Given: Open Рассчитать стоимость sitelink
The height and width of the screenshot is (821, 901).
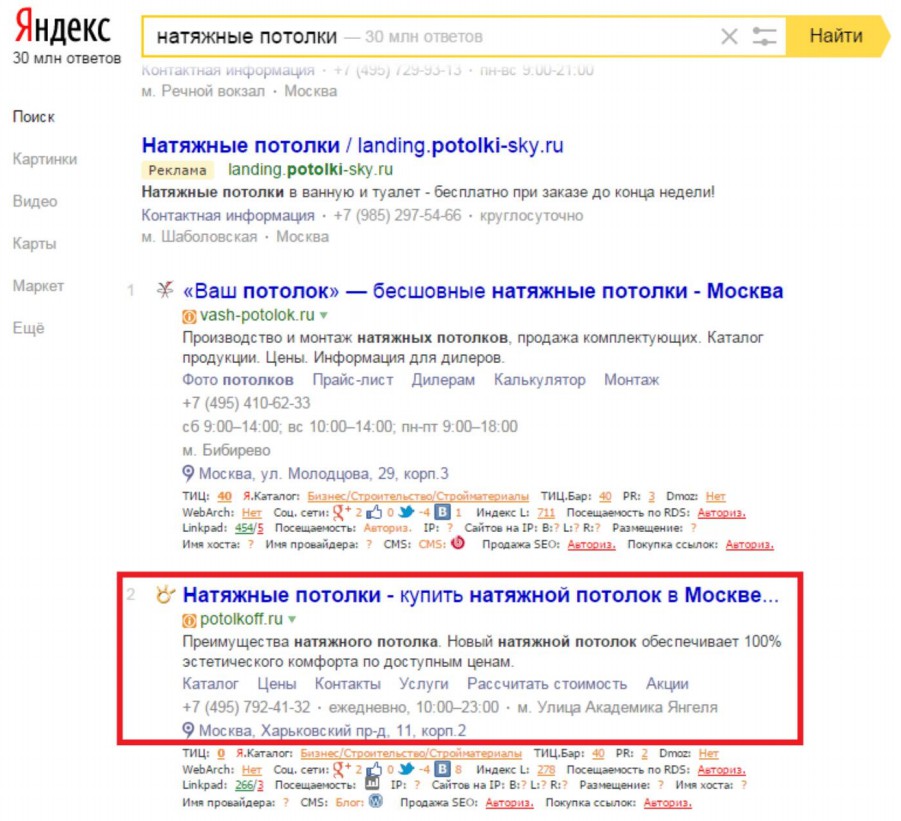Looking at the screenshot, I should [546, 684].
